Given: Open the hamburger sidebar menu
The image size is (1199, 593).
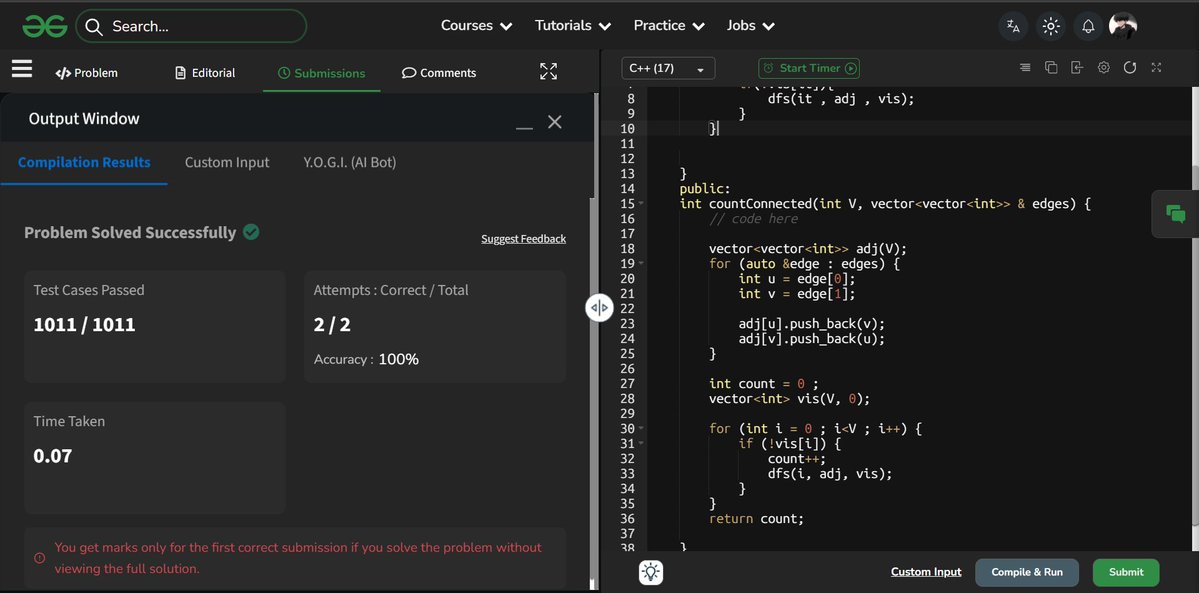Looking at the screenshot, I should (x=22, y=69).
